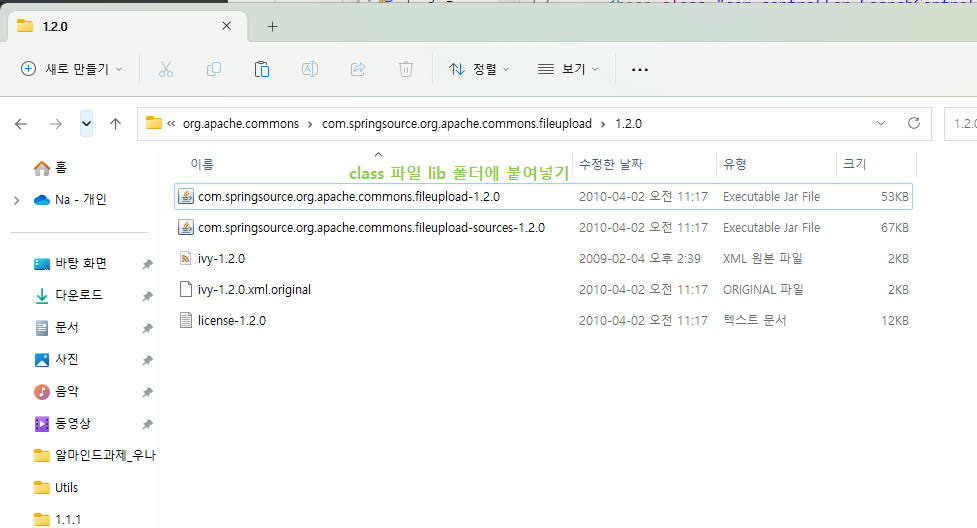977x528 pixels.
Task: Open 다운로드 folder in sidebar
Action: click(68, 295)
